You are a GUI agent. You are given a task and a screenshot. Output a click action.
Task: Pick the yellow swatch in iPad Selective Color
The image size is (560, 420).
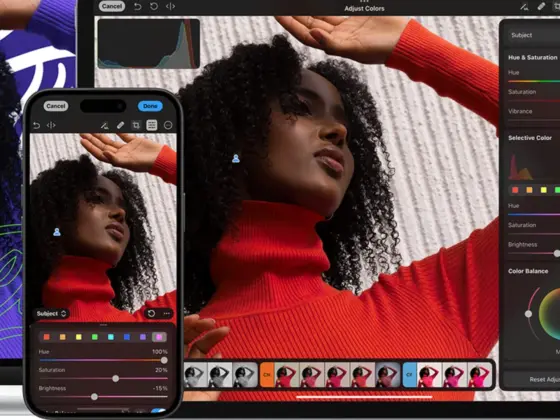click(x=544, y=190)
